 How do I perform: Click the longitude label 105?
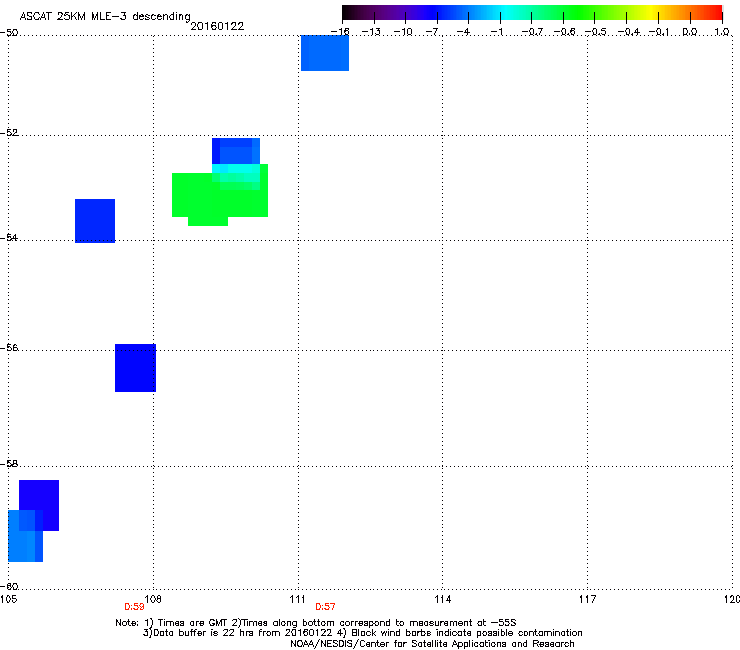[8, 599]
